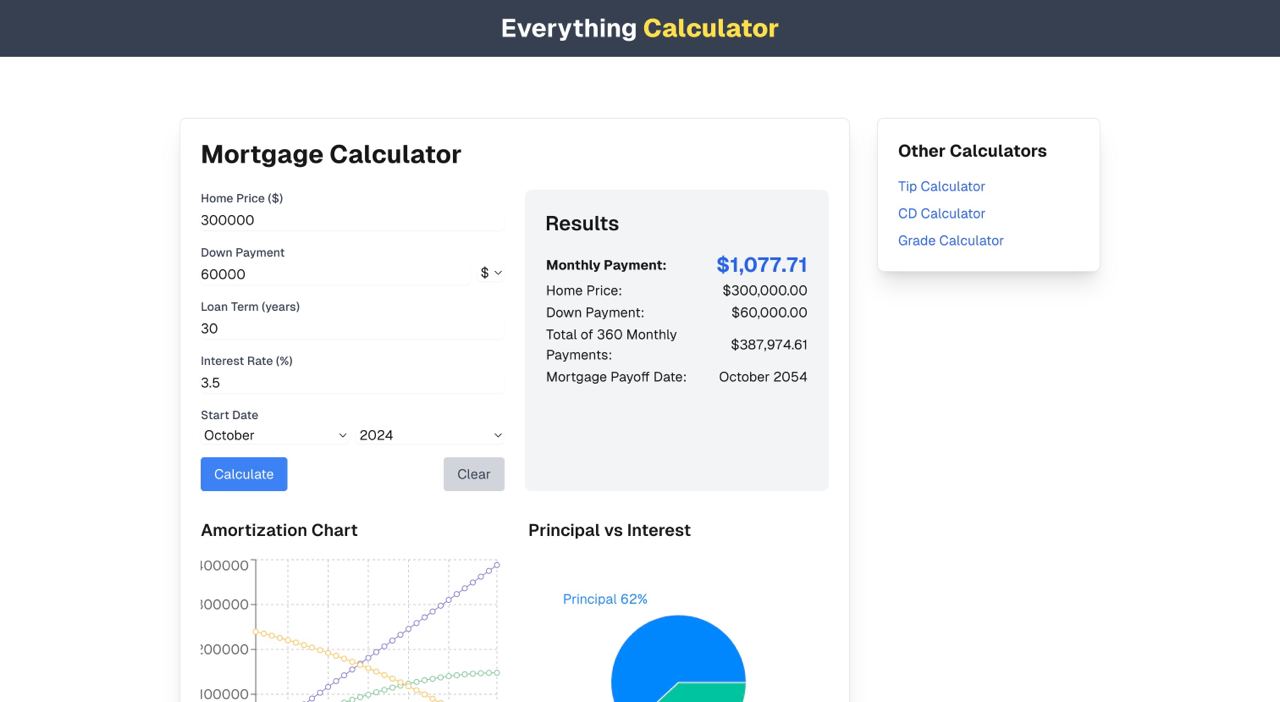
Task: Open the 2024 start year dropdown
Action: pyautogui.click(x=430, y=435)
